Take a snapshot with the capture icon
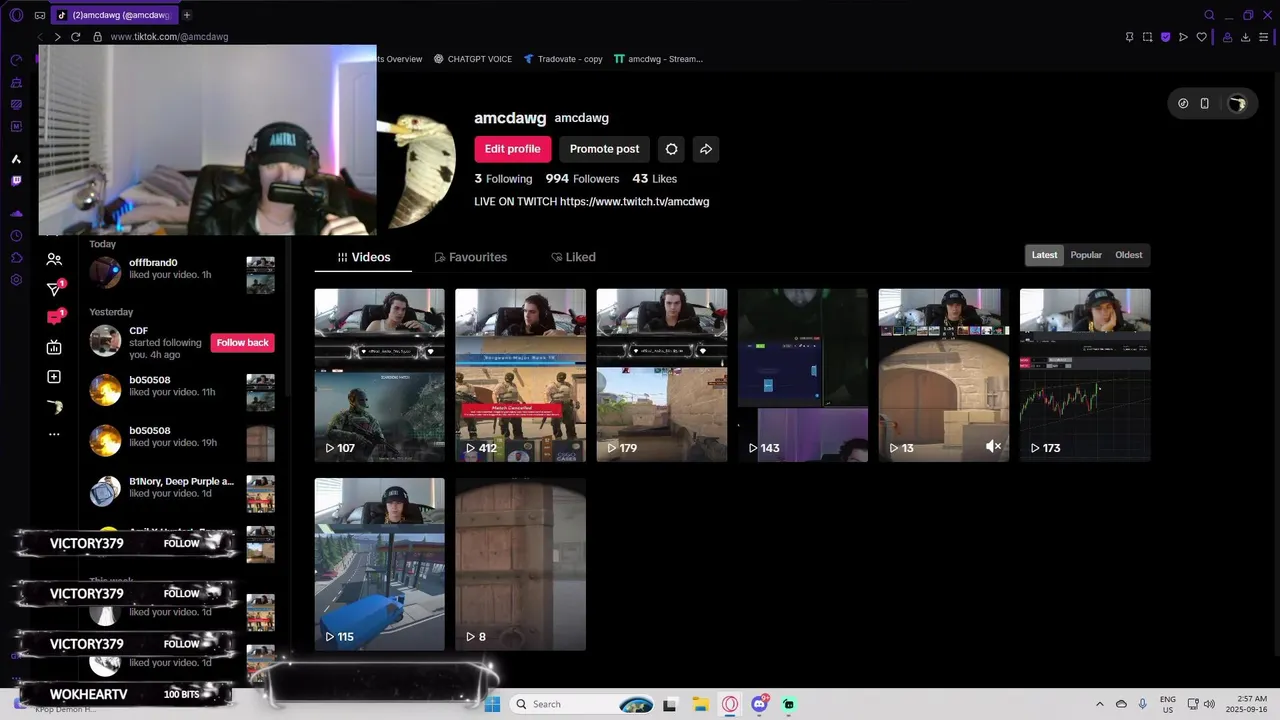This screenshot has width=1280, height=720. coord(1147,37)
